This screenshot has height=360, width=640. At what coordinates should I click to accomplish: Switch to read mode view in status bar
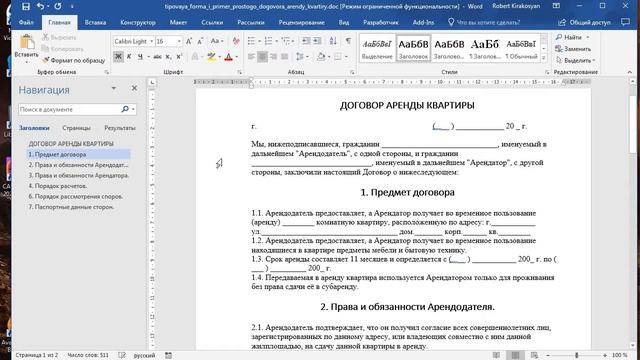tap(496, 356)
